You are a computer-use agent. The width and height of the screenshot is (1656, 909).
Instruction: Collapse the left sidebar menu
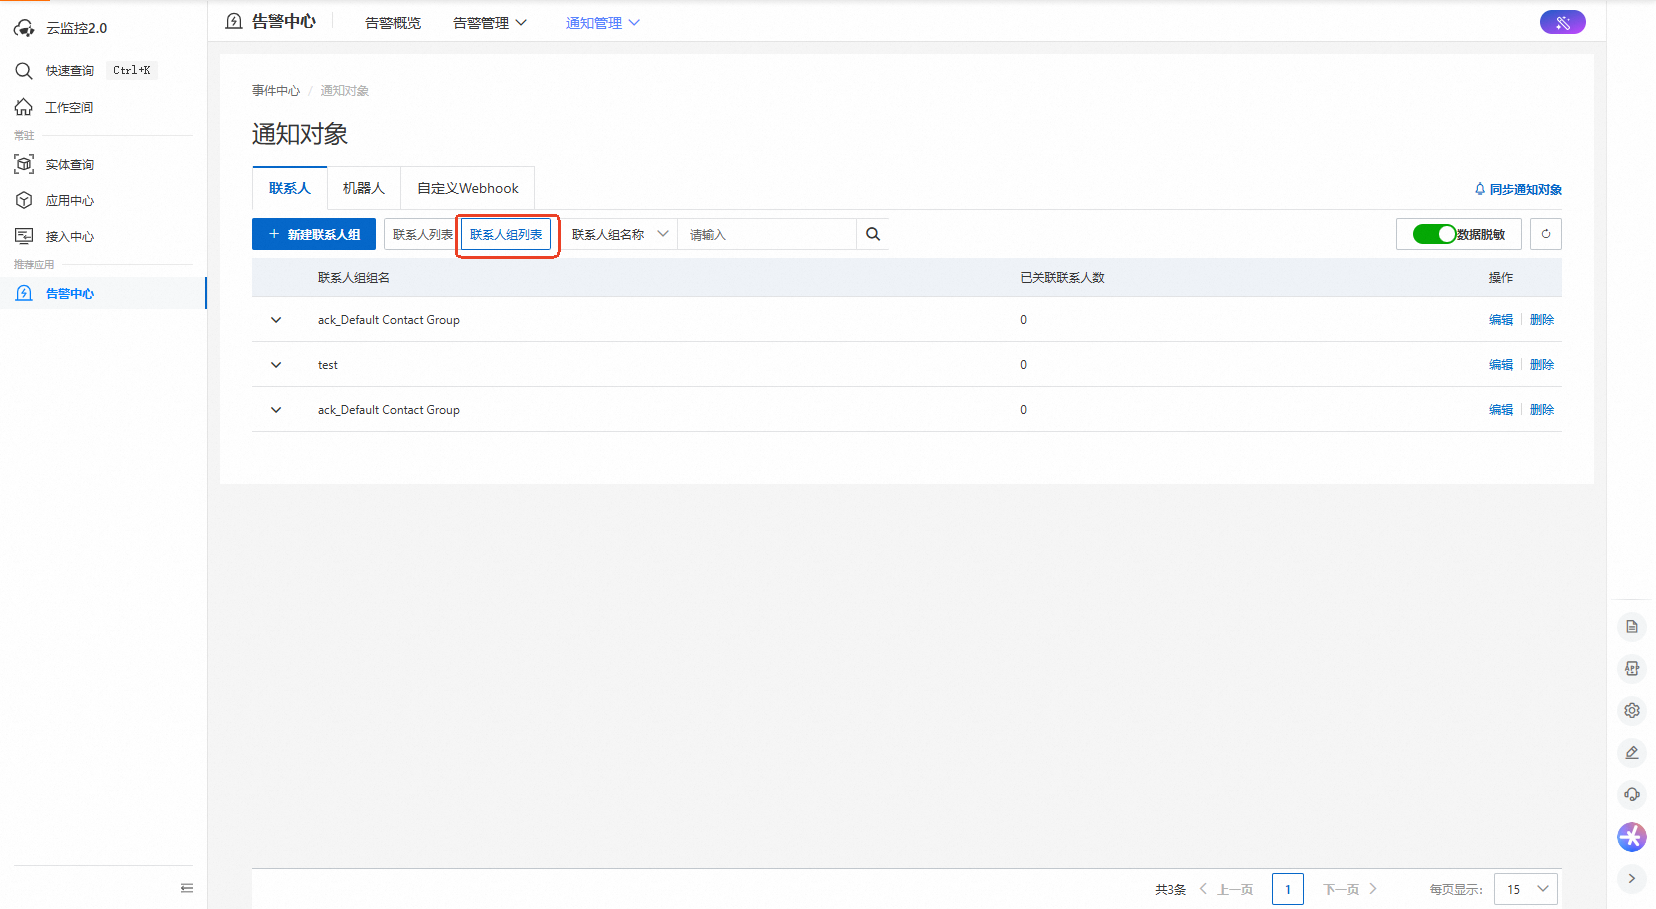pyautogui.click(x=187, y=888)
